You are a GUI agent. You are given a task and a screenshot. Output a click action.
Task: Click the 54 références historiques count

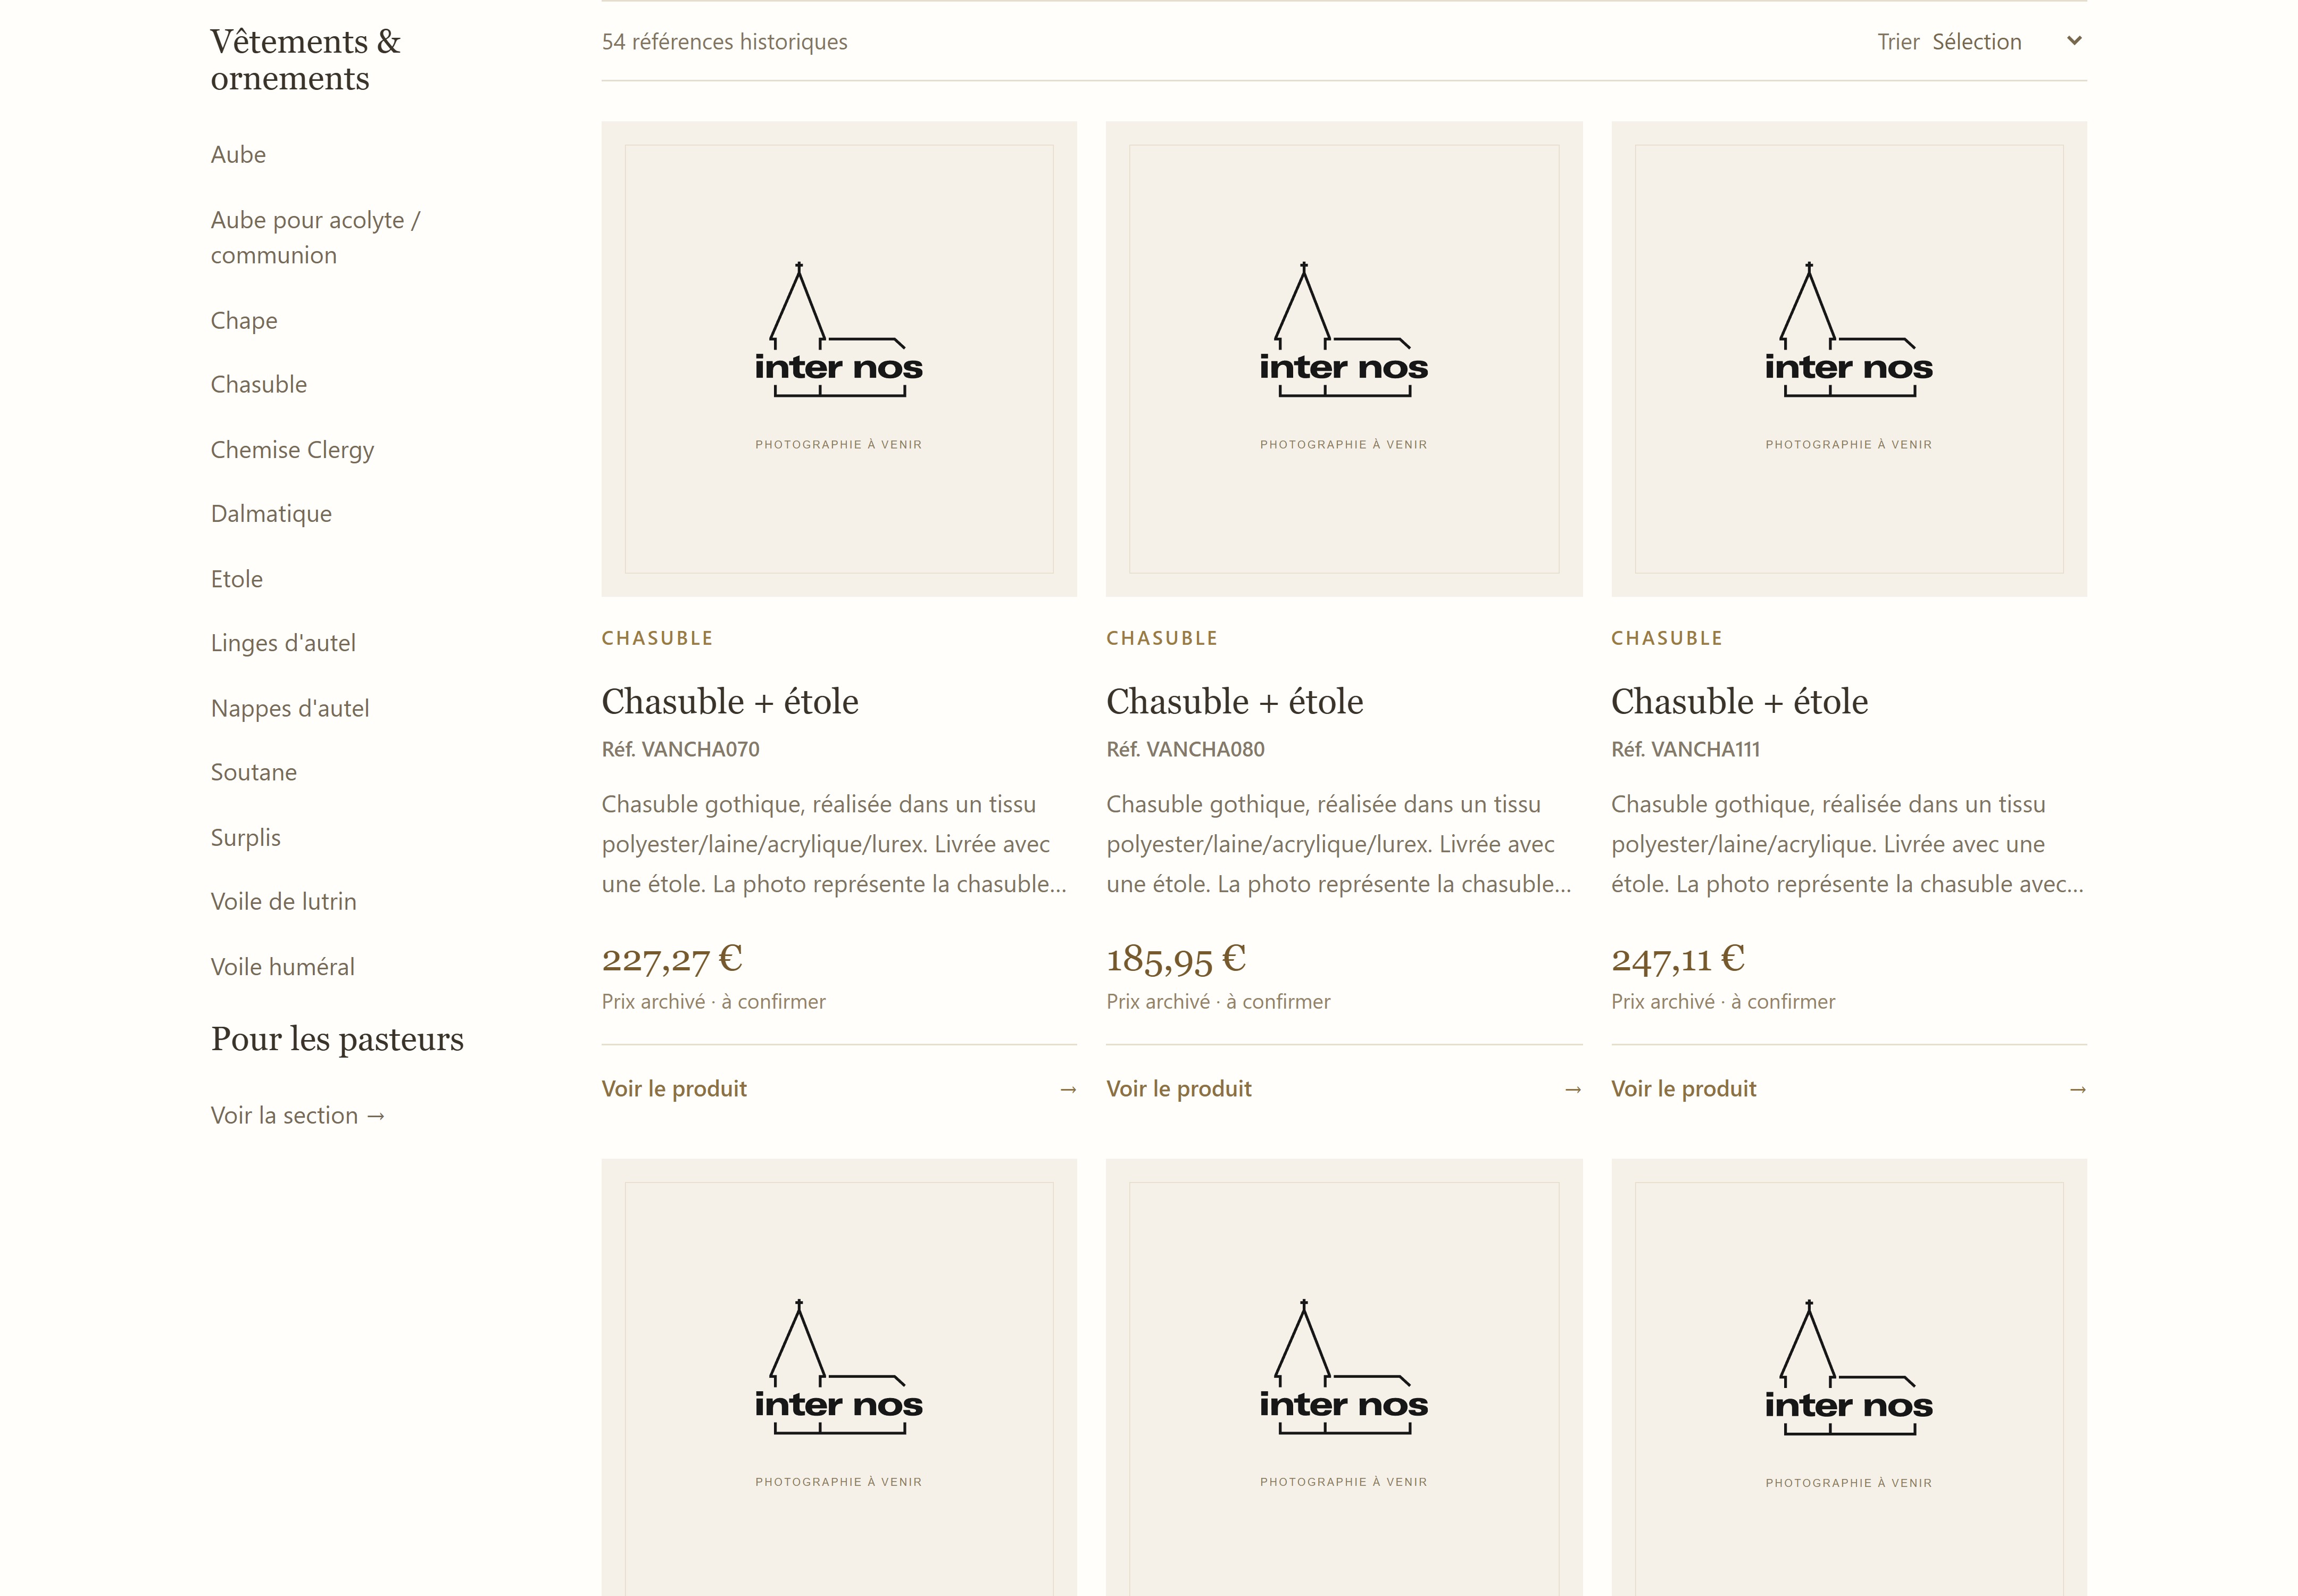(724, 42)
